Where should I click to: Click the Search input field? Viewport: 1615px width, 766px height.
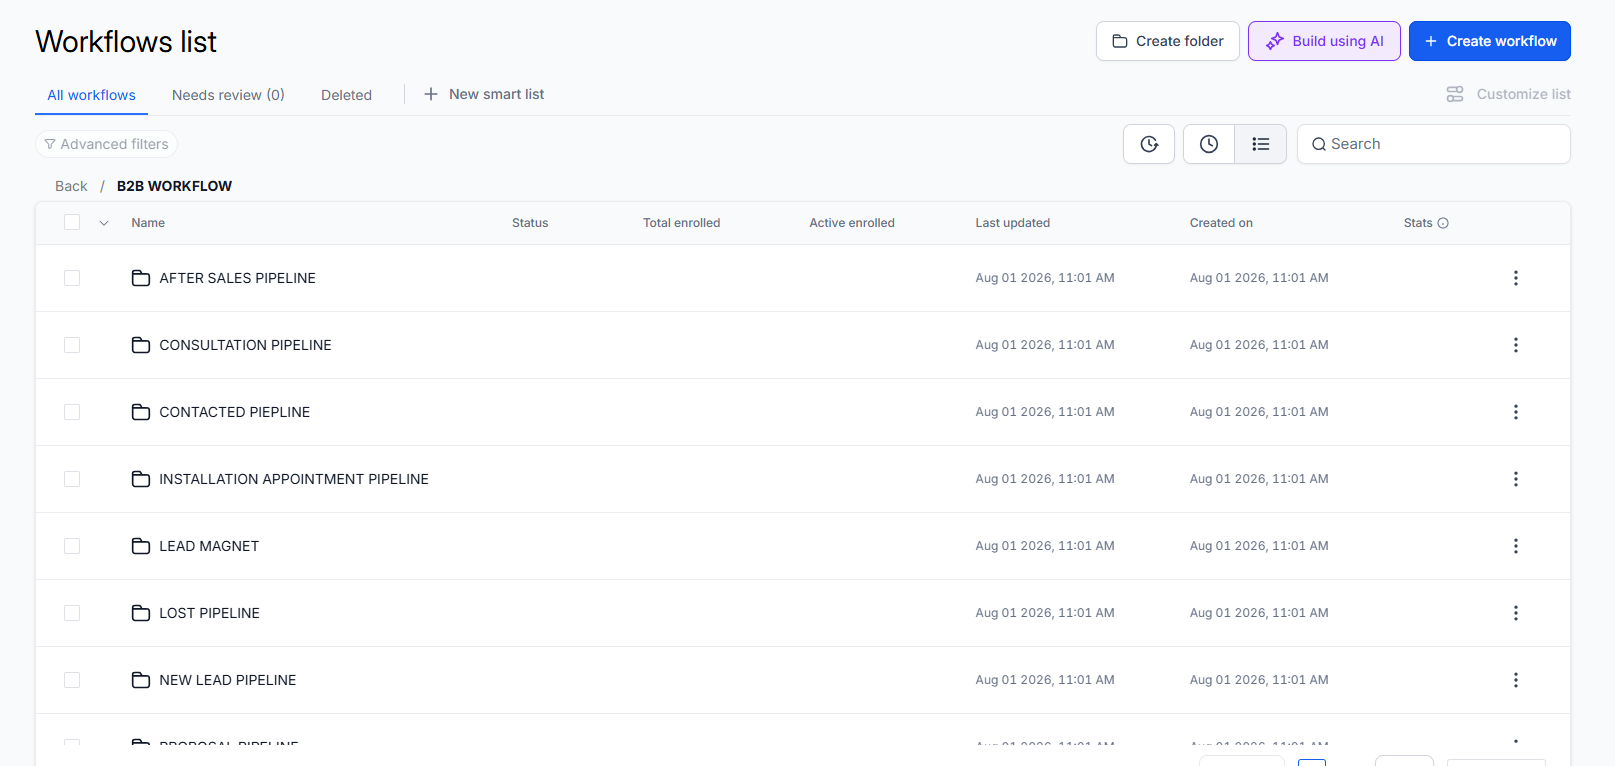point(1433,144)
